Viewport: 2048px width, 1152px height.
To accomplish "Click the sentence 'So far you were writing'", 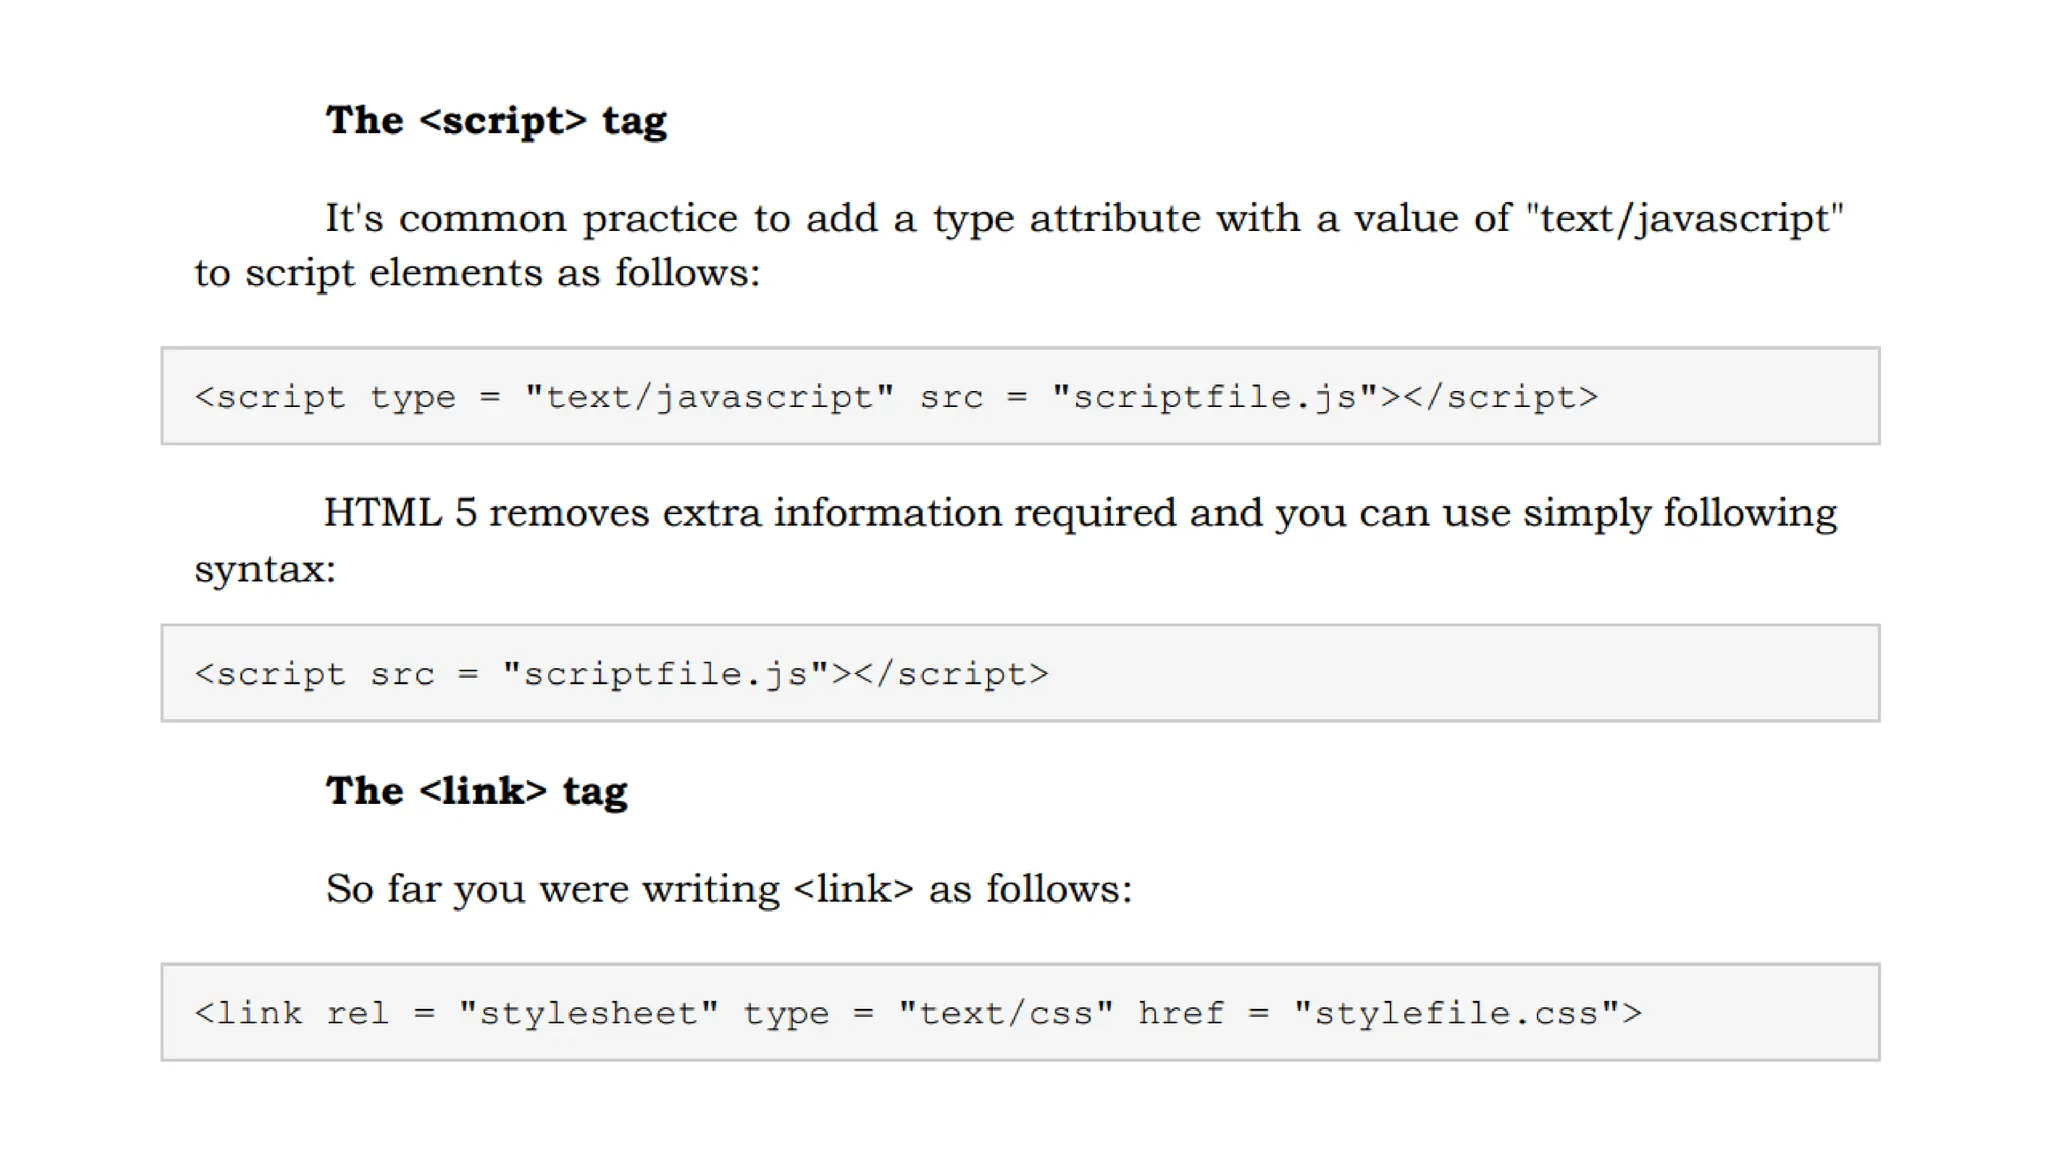I will 552,889.
